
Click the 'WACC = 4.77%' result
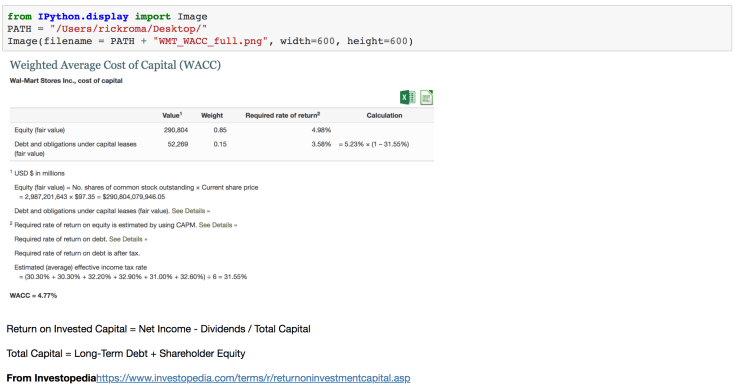[33, 296]
